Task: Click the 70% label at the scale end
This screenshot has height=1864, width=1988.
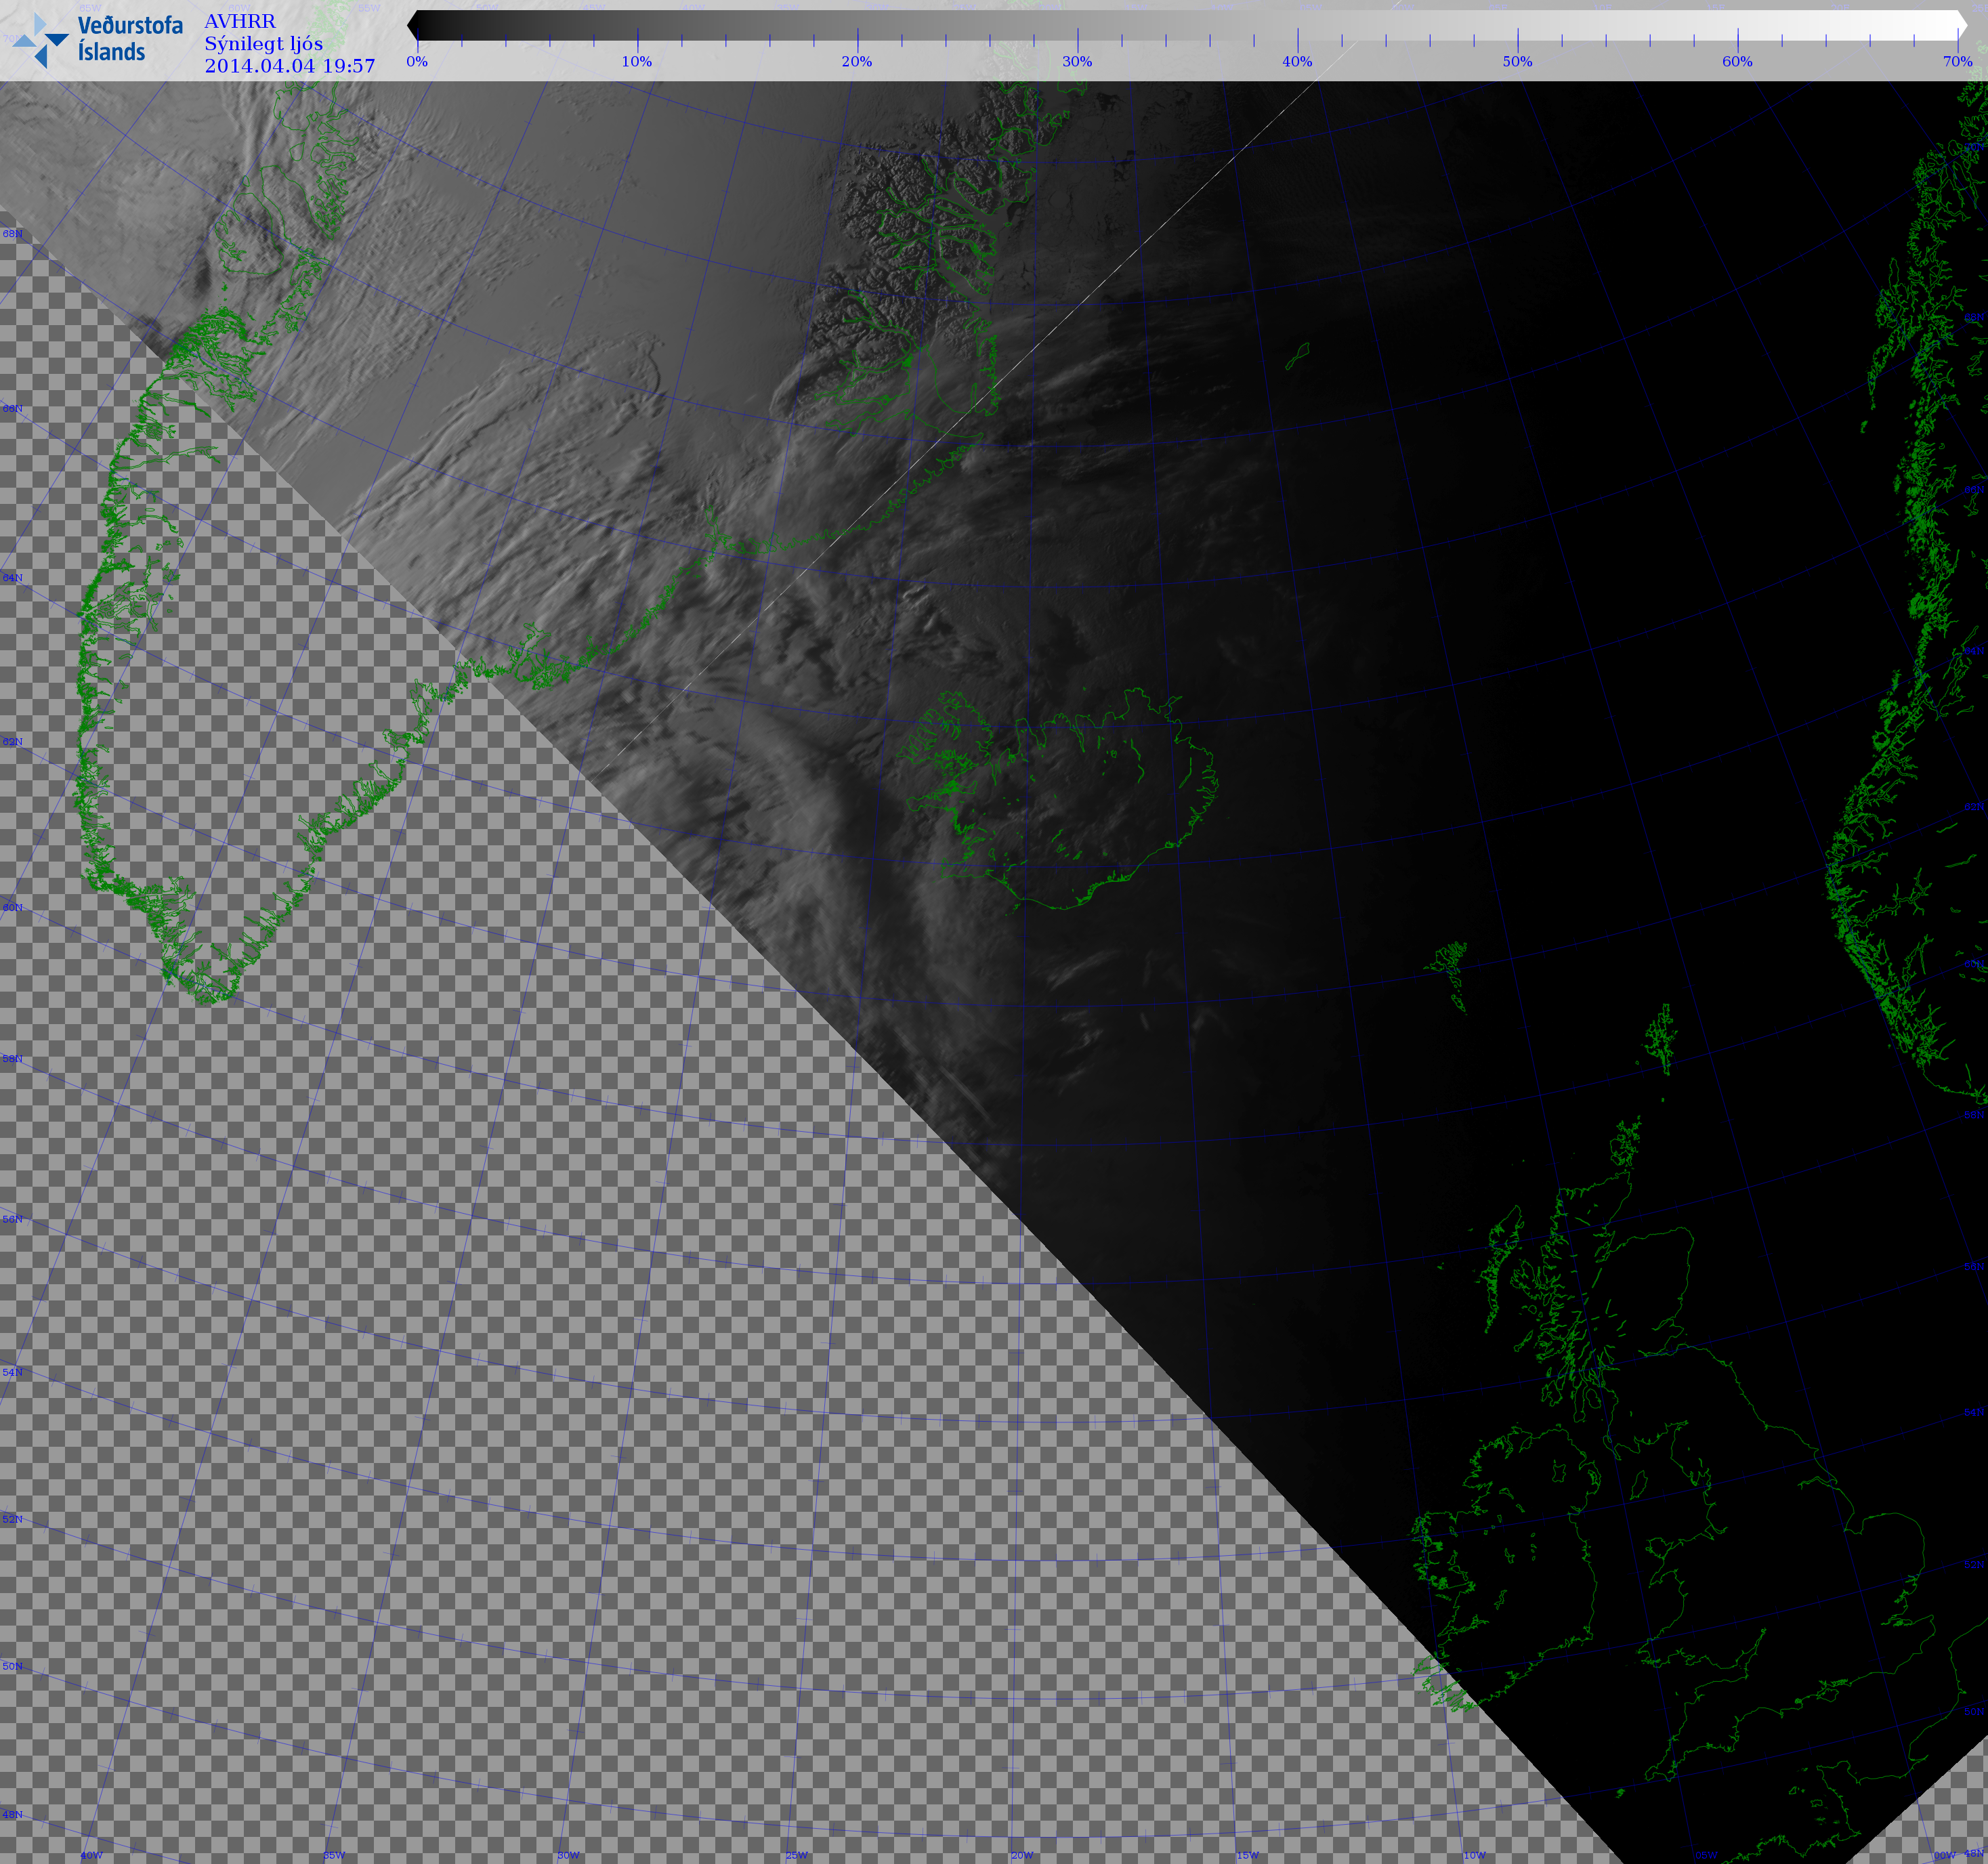Action: [1957, 61]
